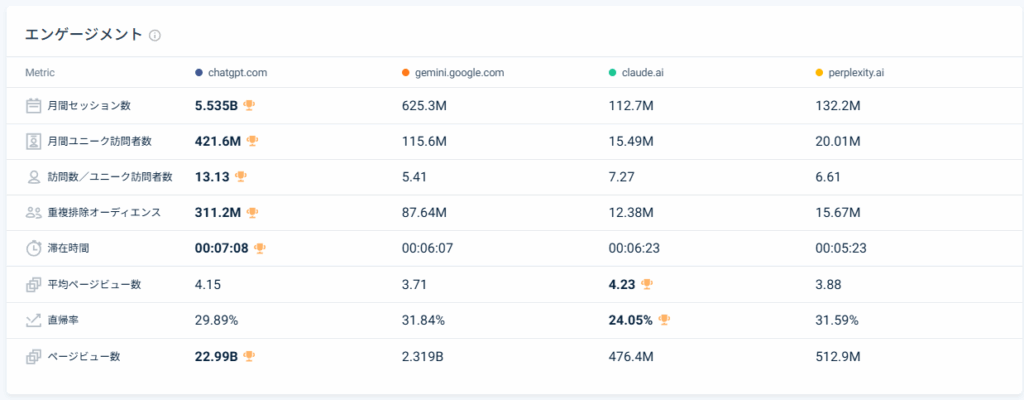Select the ページビュー数 row label

[x=84, y=356]
